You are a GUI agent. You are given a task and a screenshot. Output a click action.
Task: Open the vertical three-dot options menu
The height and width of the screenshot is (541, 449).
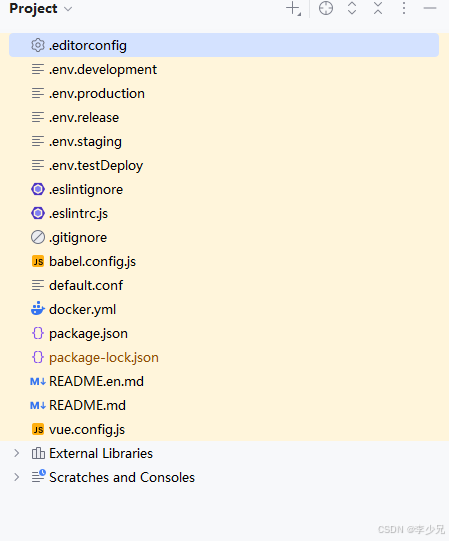tap(404, 8)
